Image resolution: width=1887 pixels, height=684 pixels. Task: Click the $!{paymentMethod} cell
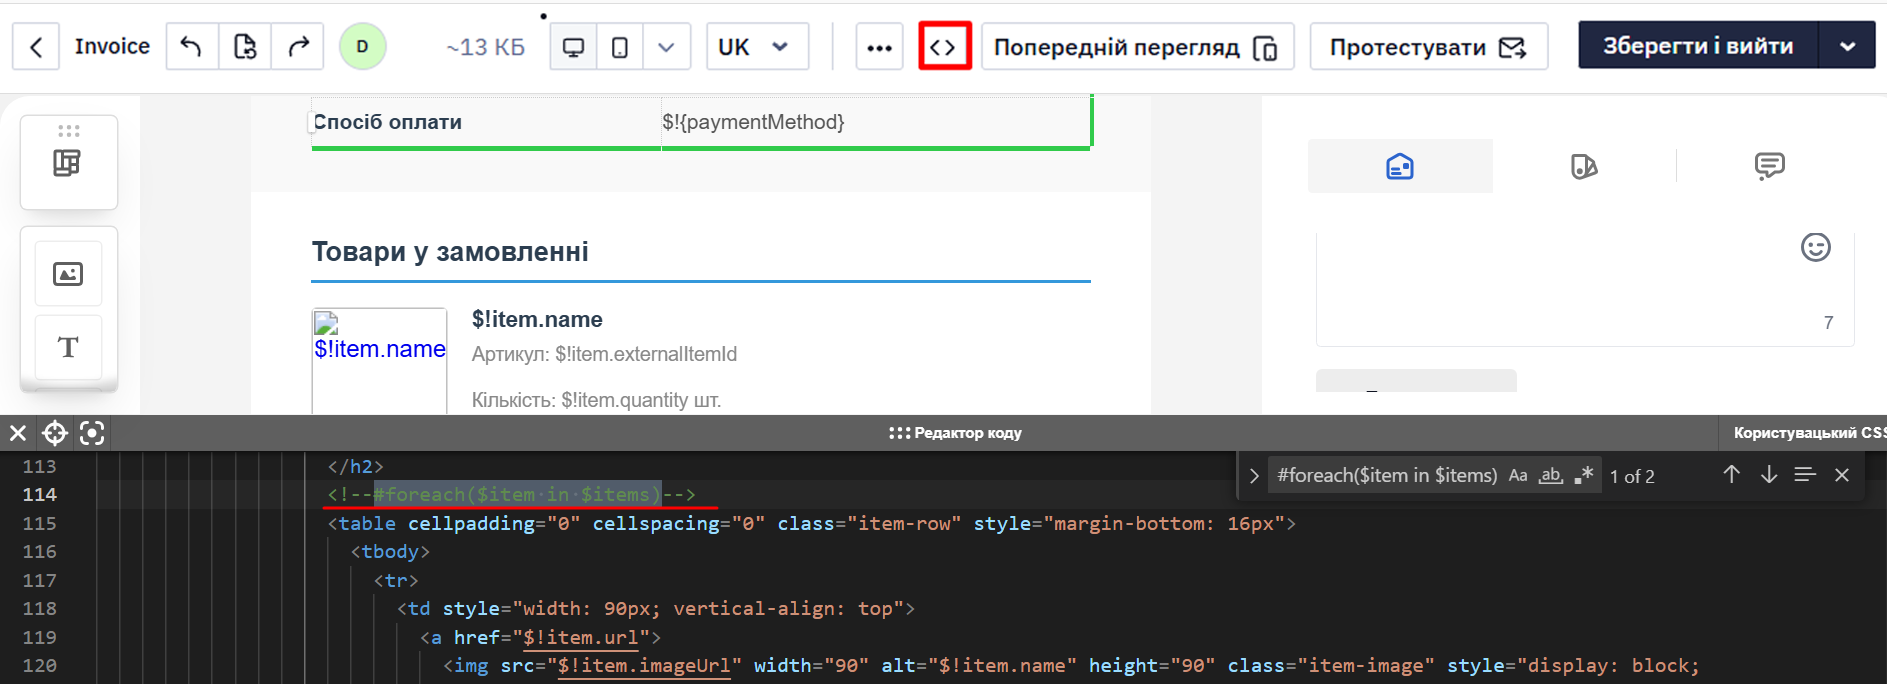[876, 122]
